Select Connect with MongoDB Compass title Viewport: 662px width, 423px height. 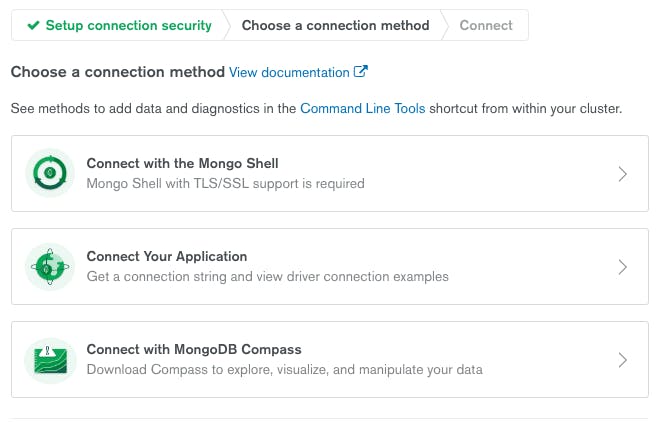tap(194, 349)
